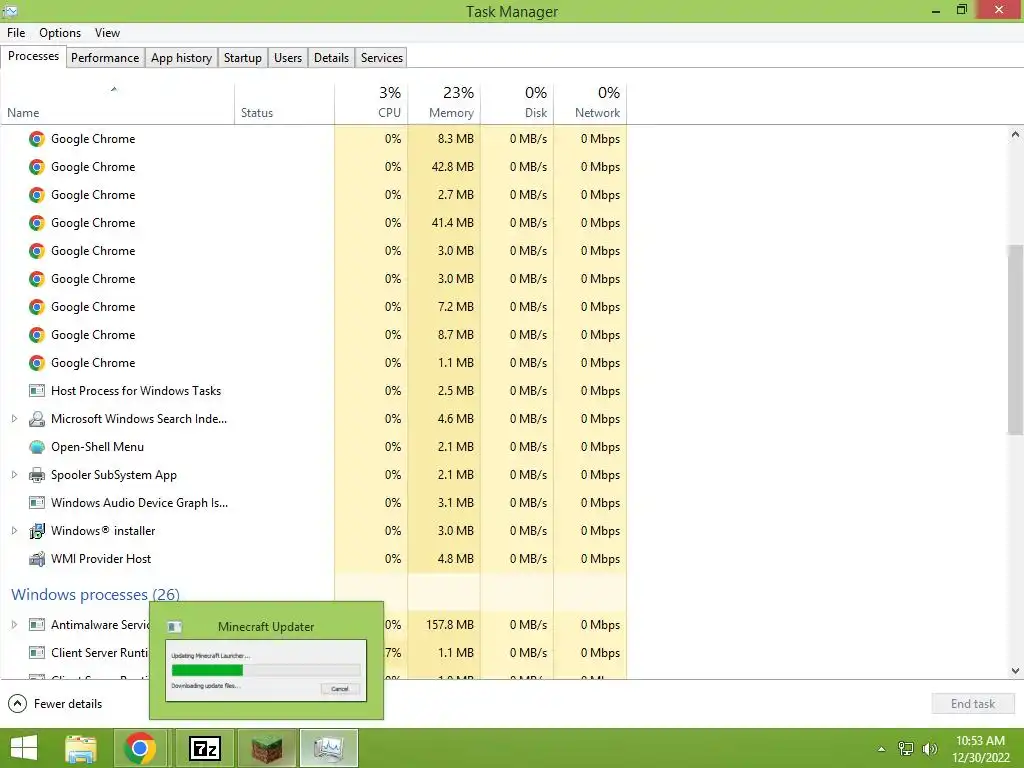Click the Task Manager title bar icon

click(x=10, y=11)
